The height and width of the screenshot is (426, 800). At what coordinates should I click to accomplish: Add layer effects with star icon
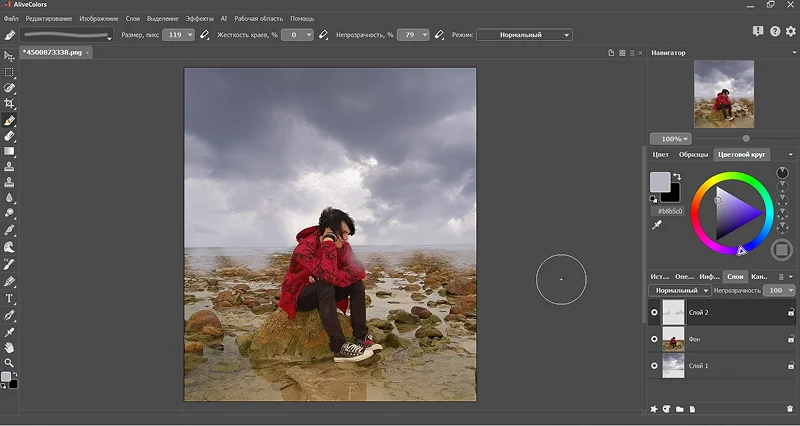click(x=654, y=409)
